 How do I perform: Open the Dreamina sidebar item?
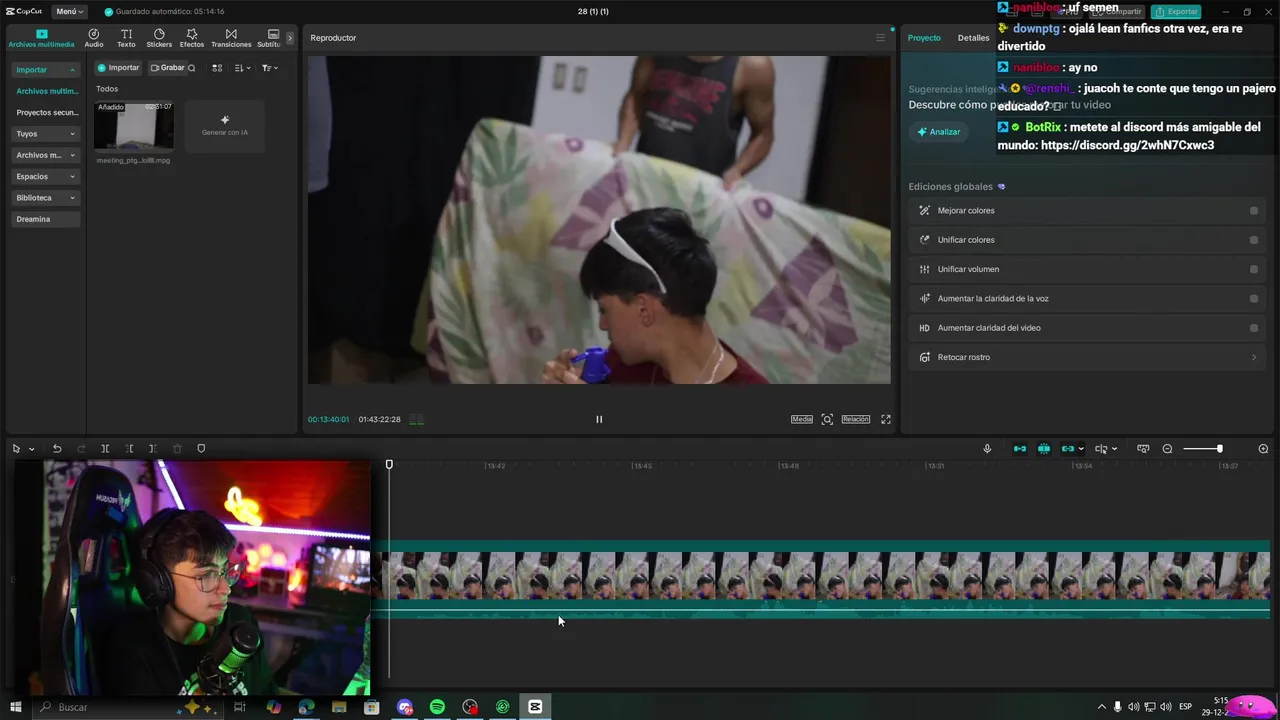(x=45, y=219)
